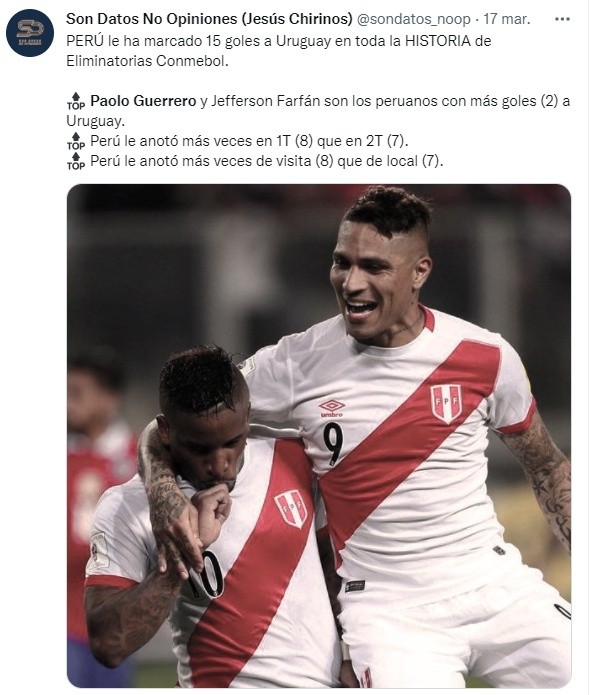Click the number 9 on the white jersey
596x695 pixels.
click(333, 443)
